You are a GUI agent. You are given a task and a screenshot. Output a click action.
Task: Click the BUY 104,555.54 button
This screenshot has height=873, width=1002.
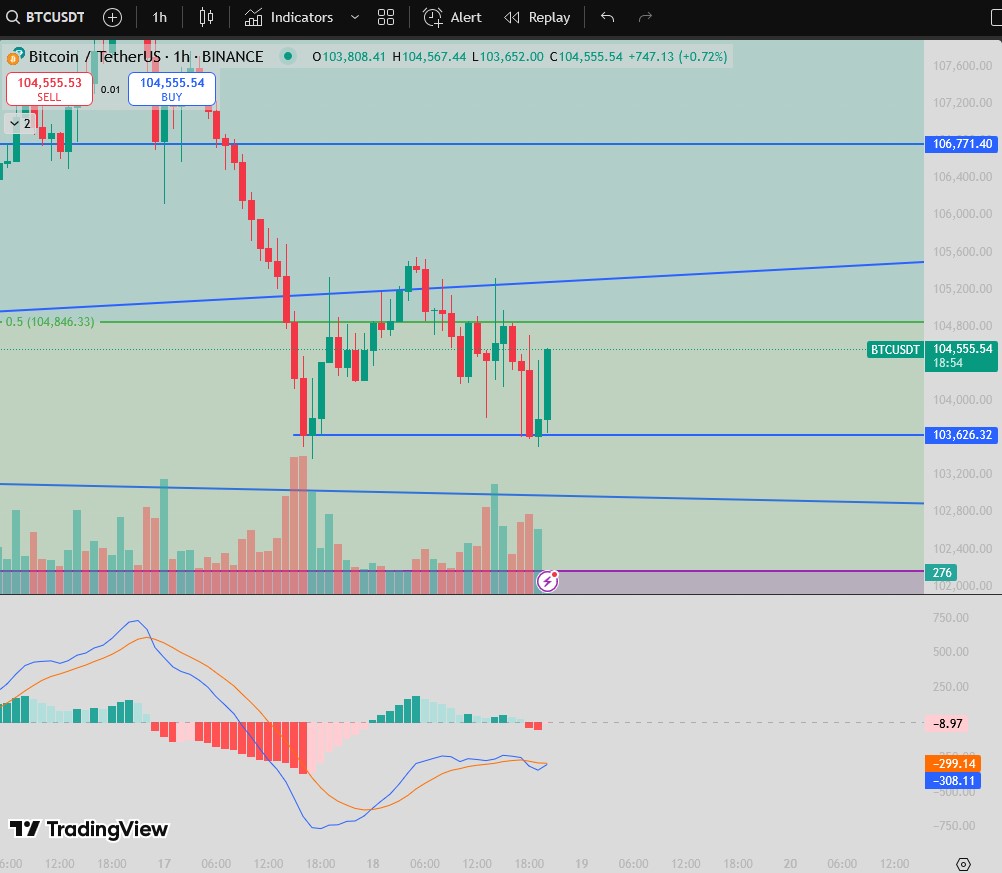pos(172,89)
